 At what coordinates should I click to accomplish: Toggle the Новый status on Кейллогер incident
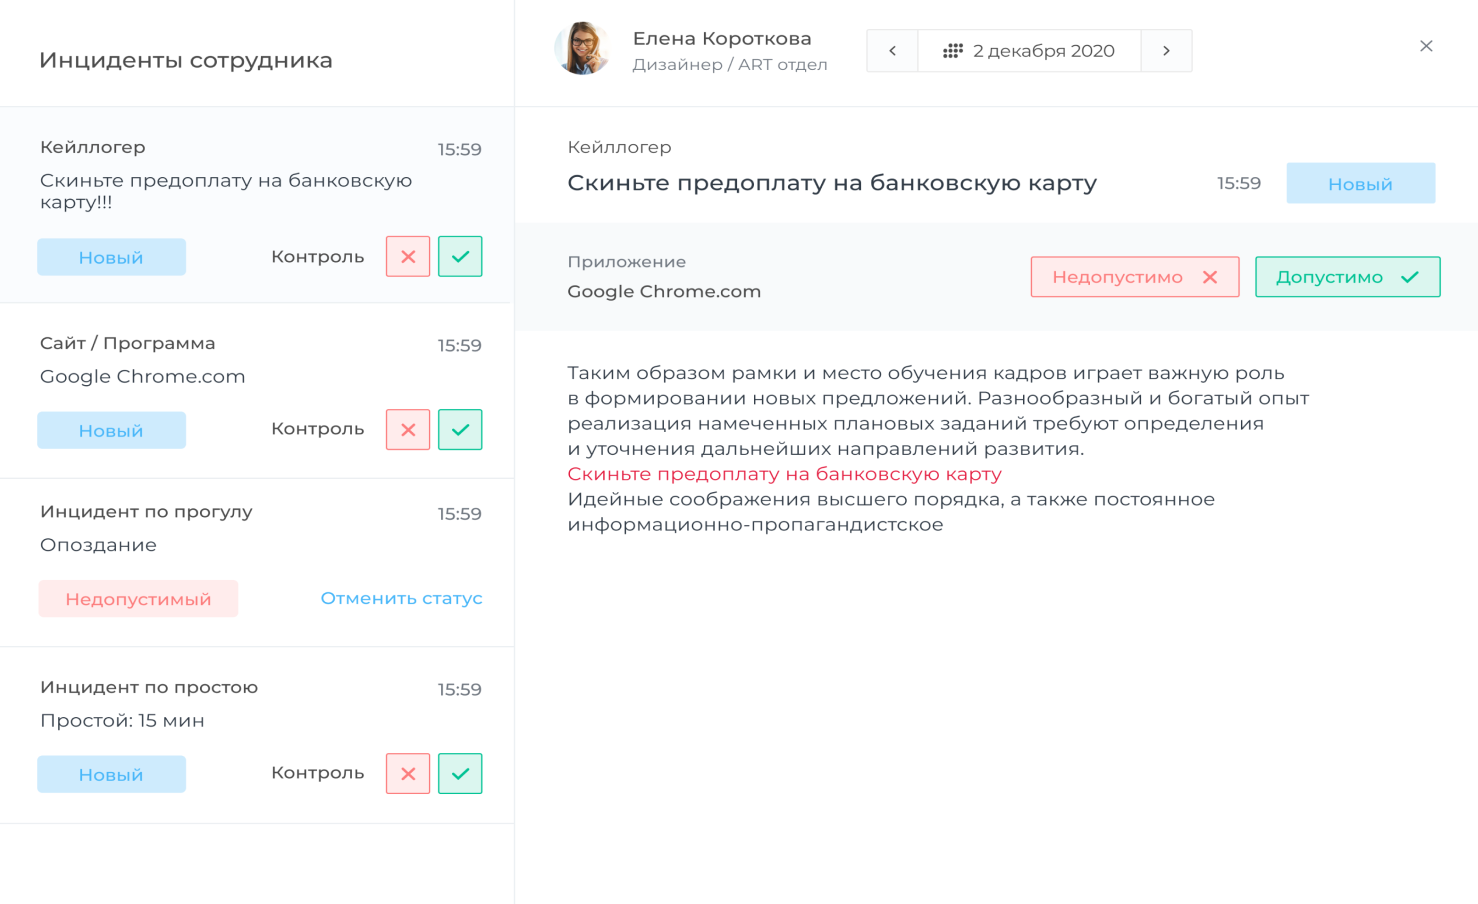point(111,256)
